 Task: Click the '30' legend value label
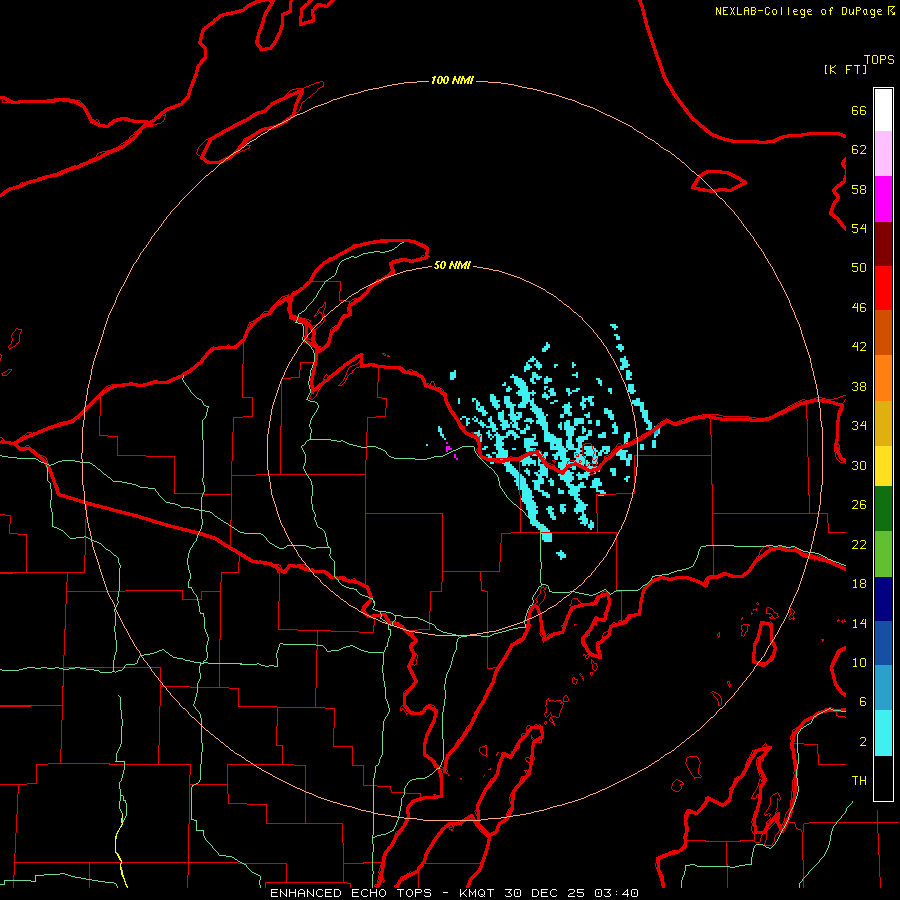pyautogui.click(x=859, y=465)
